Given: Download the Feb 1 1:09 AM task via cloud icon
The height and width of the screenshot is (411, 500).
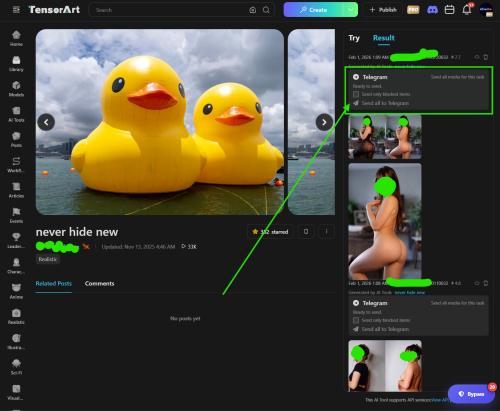Looking at the screenshot, I should (477, 57).
